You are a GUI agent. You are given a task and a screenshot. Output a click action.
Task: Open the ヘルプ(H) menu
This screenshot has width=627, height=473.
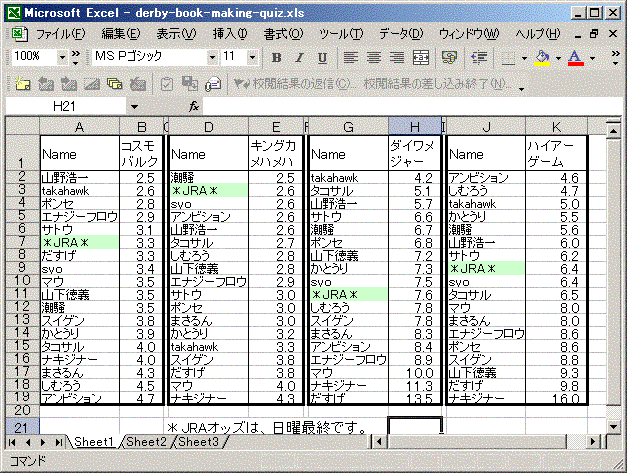point(537,34)
